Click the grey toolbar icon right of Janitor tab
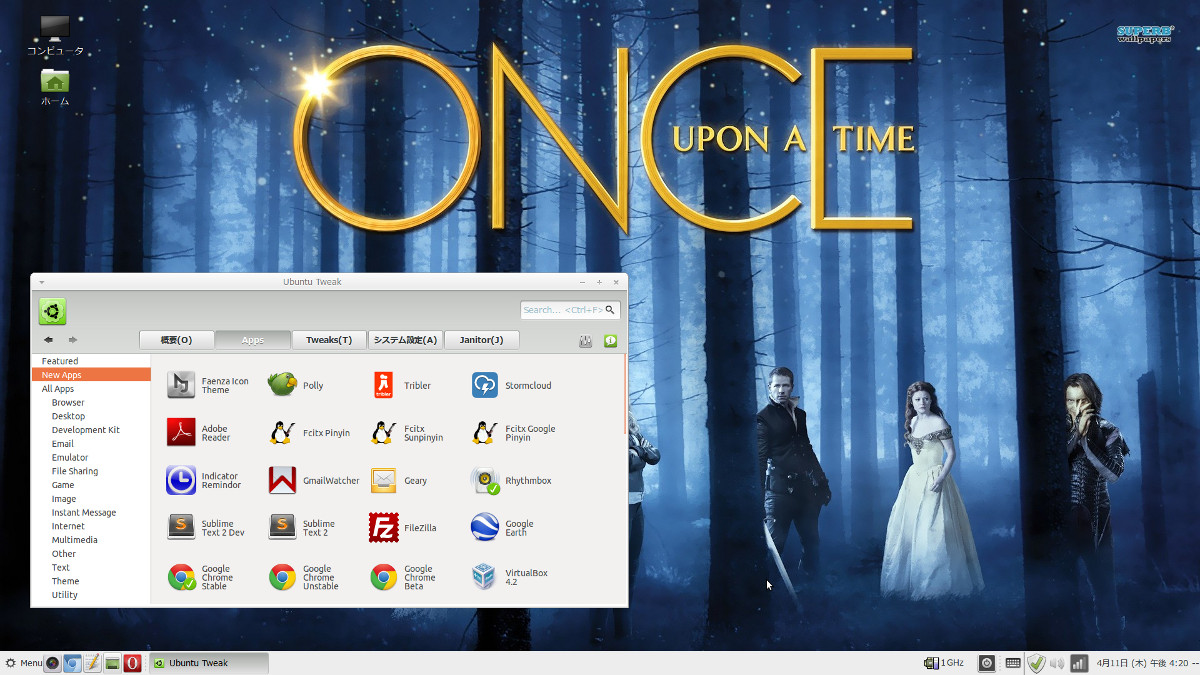 585,341
